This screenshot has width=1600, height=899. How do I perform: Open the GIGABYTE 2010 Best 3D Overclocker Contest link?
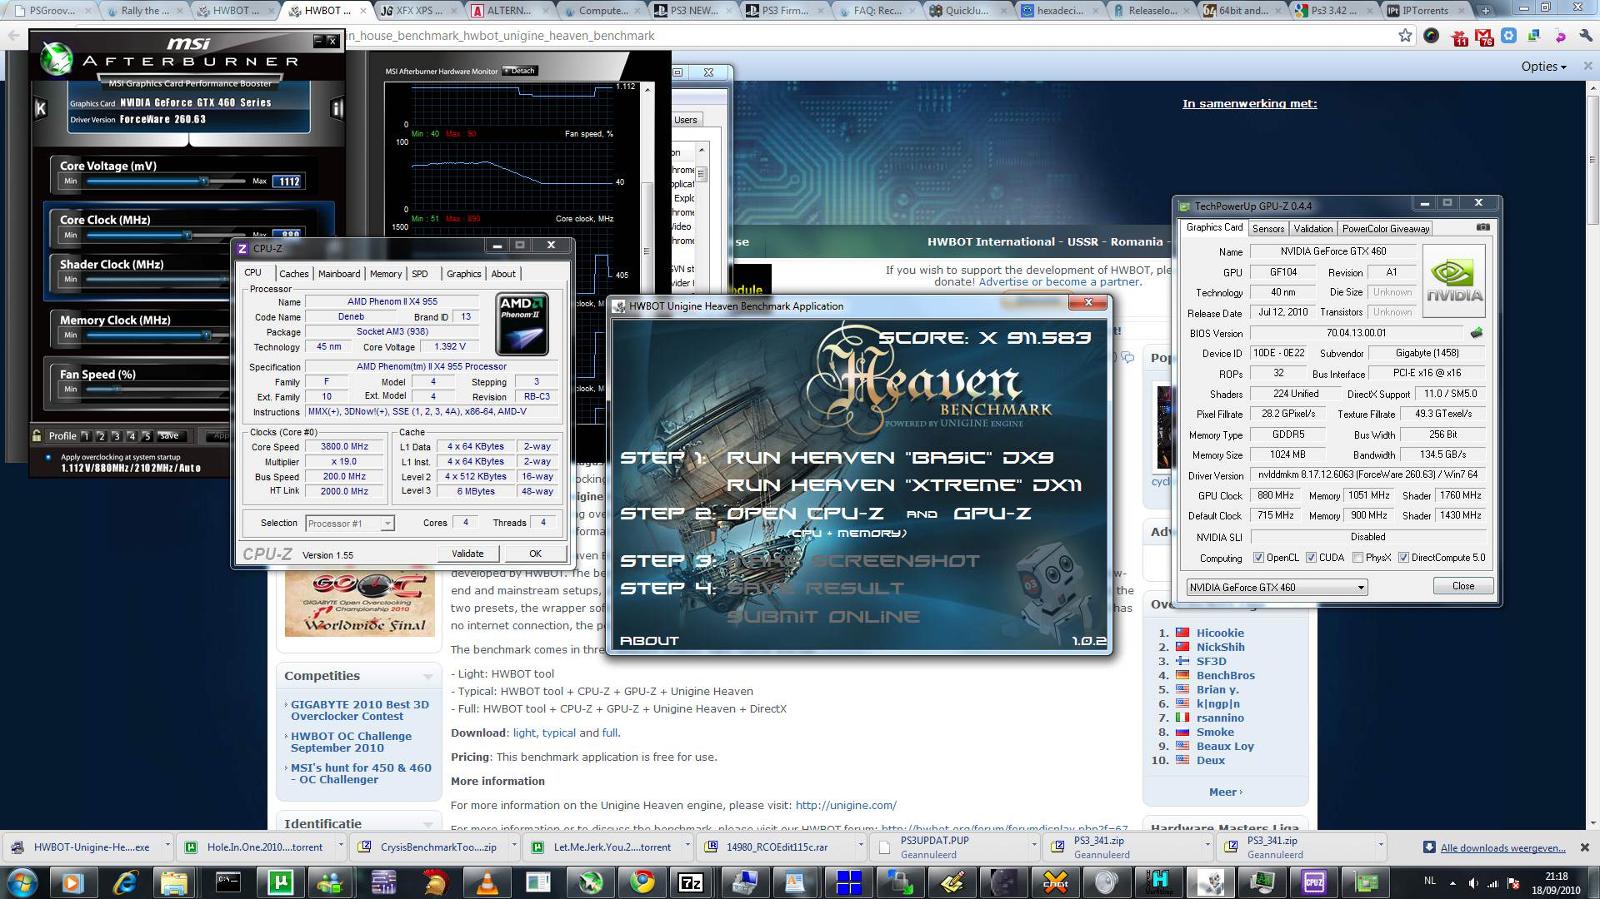click(359, 710)
